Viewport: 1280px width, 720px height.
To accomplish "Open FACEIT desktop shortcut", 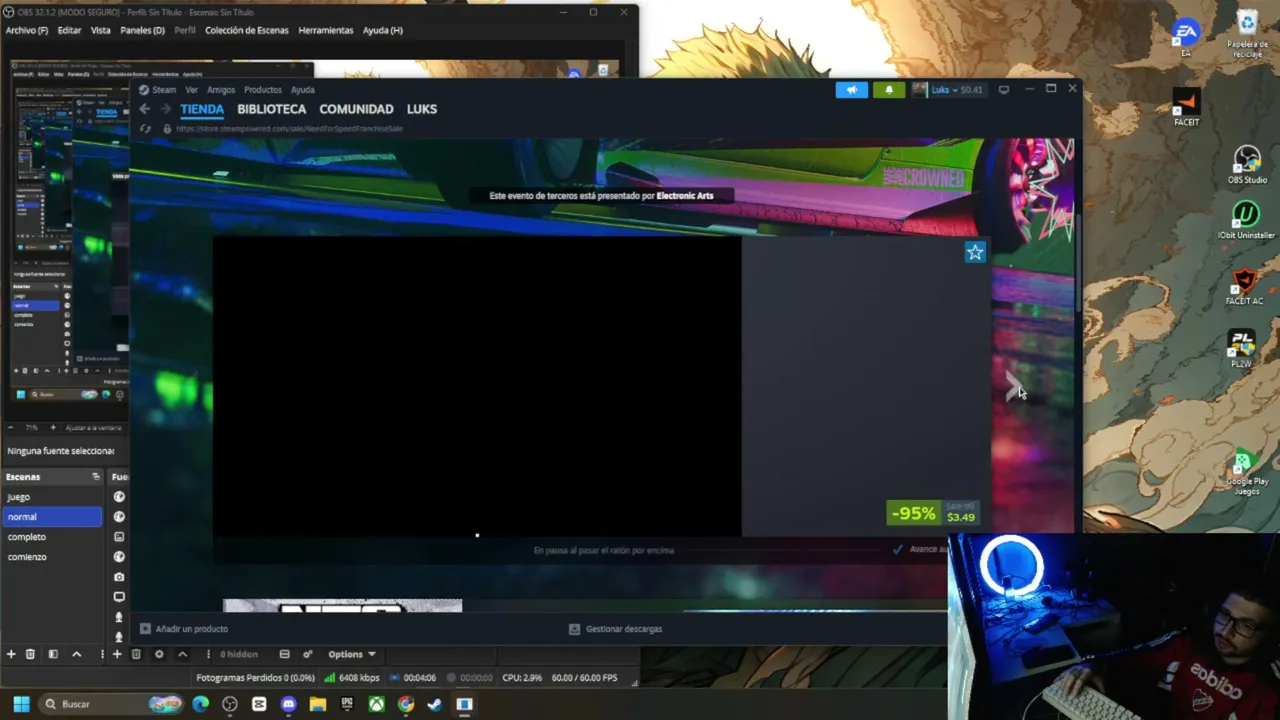I will coord(1186,108).
